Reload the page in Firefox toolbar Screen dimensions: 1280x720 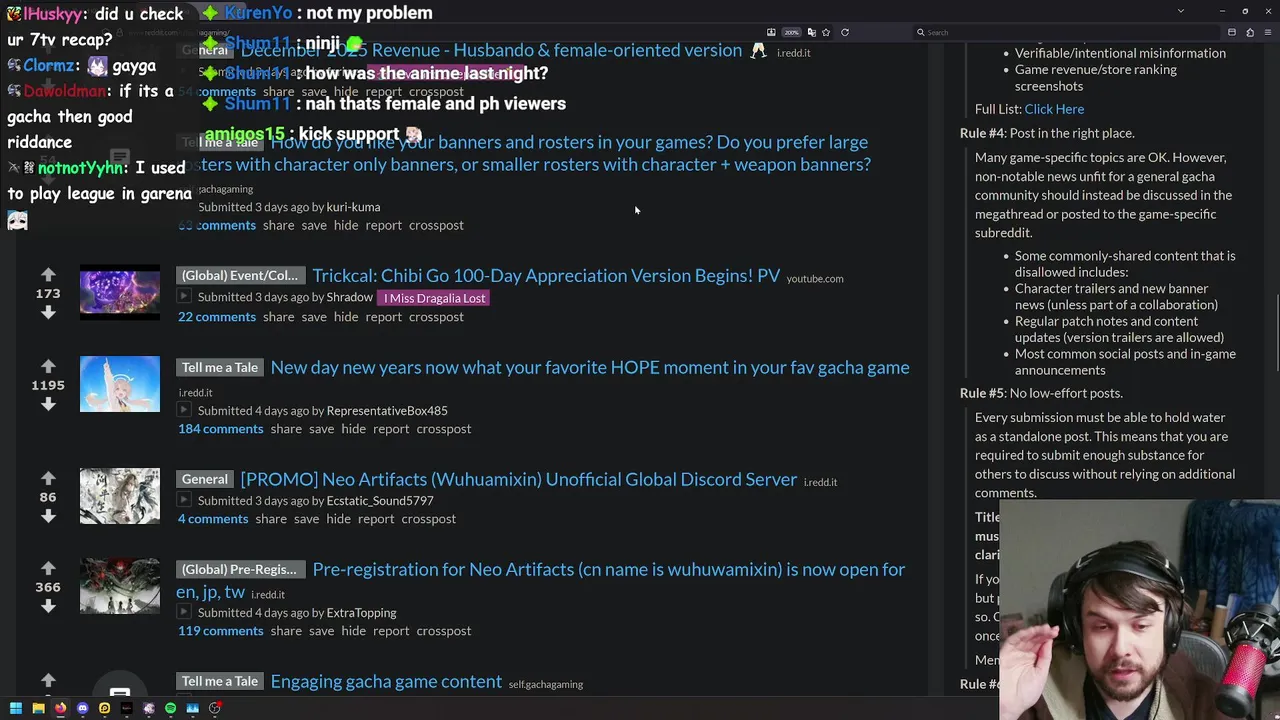(845, 32)
